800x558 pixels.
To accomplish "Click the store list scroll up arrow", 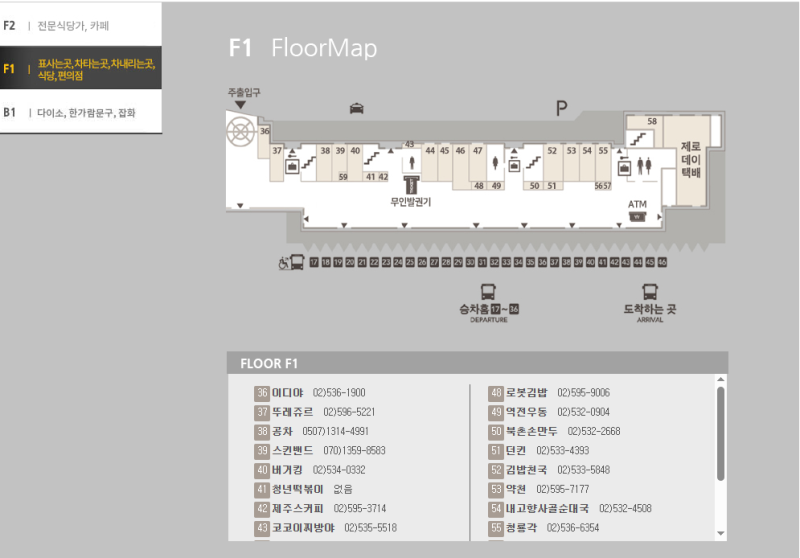I will point(720,379).
